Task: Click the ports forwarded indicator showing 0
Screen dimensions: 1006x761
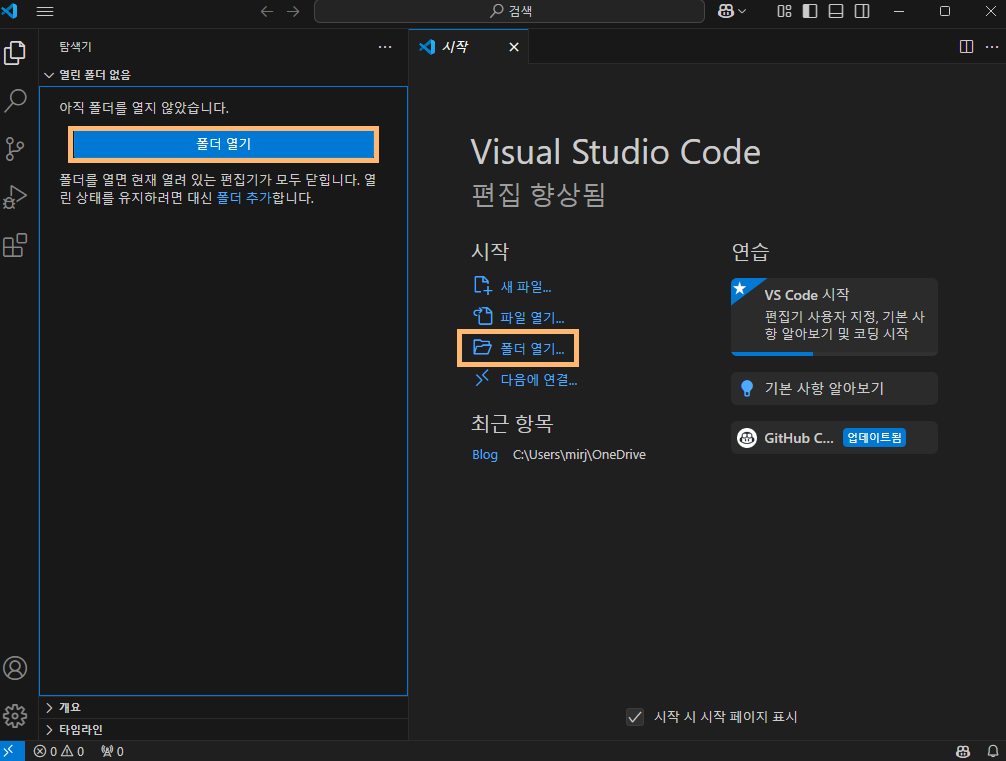Action: coord(112,751)
